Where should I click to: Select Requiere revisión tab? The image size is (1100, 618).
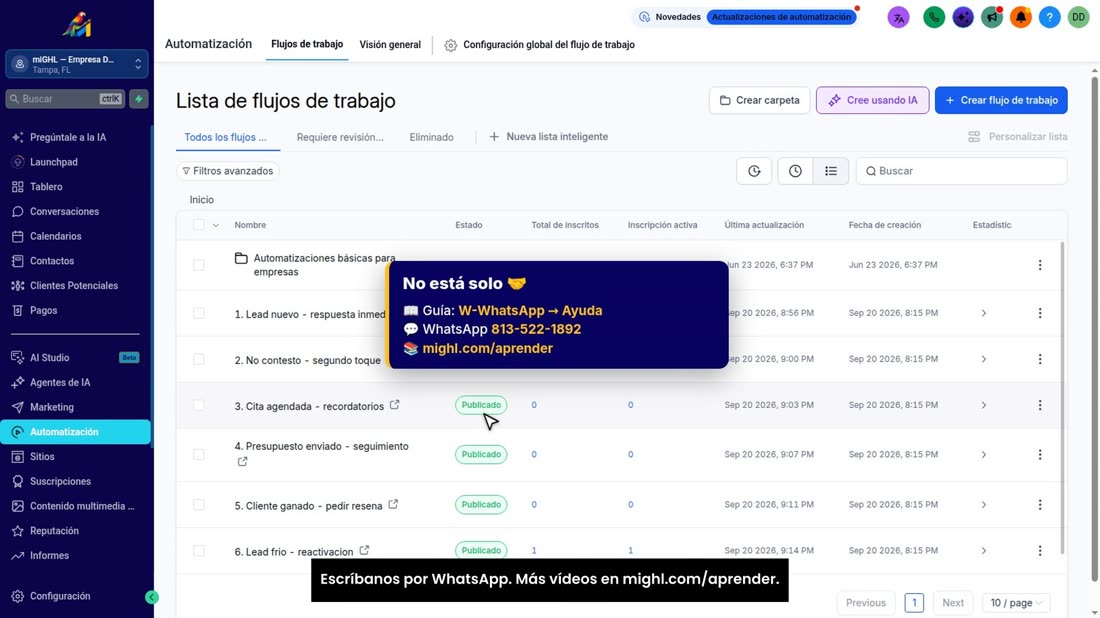(x=340, y=137)
